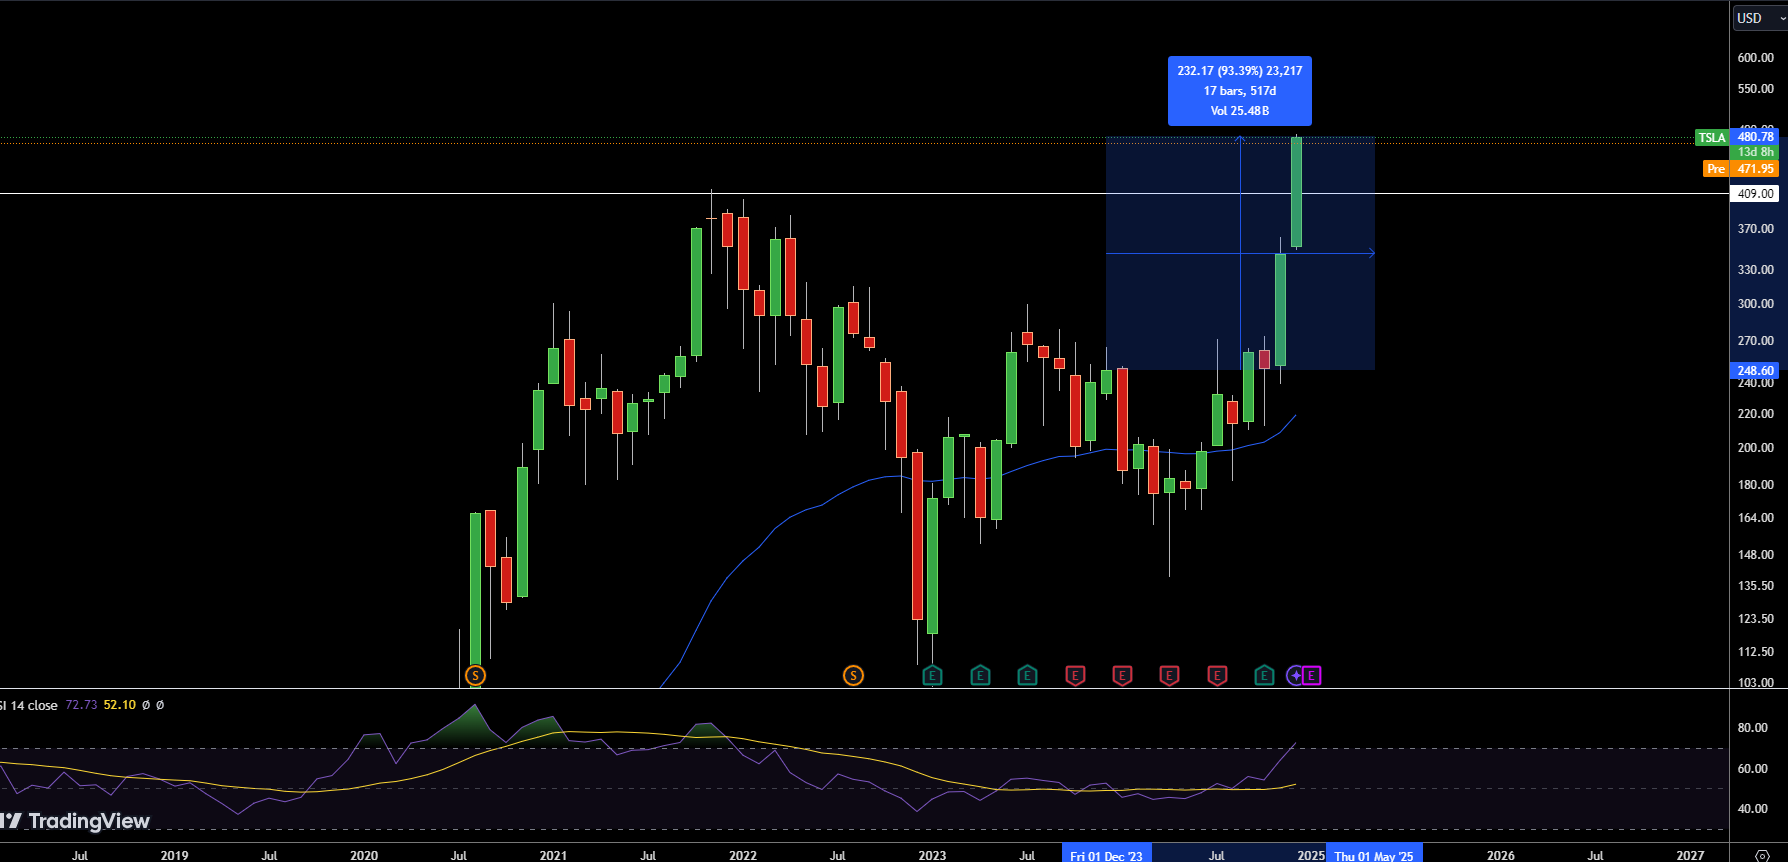Viewport: 1788px width, 862px height.
Task: Open the red earnings marker just after Jul 2023
Action: 1075,676
